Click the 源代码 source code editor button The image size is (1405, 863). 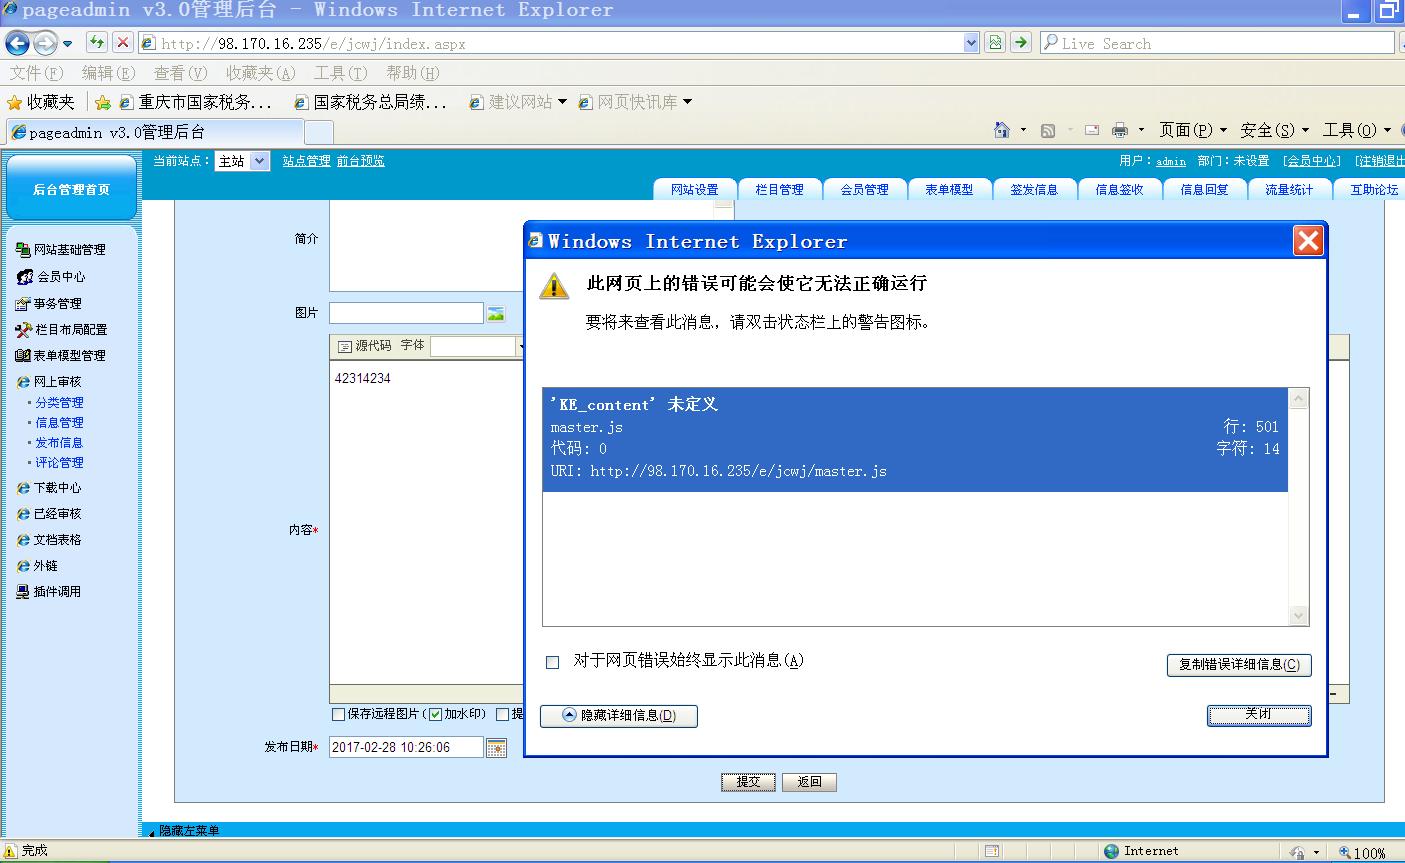coord(364,346)
